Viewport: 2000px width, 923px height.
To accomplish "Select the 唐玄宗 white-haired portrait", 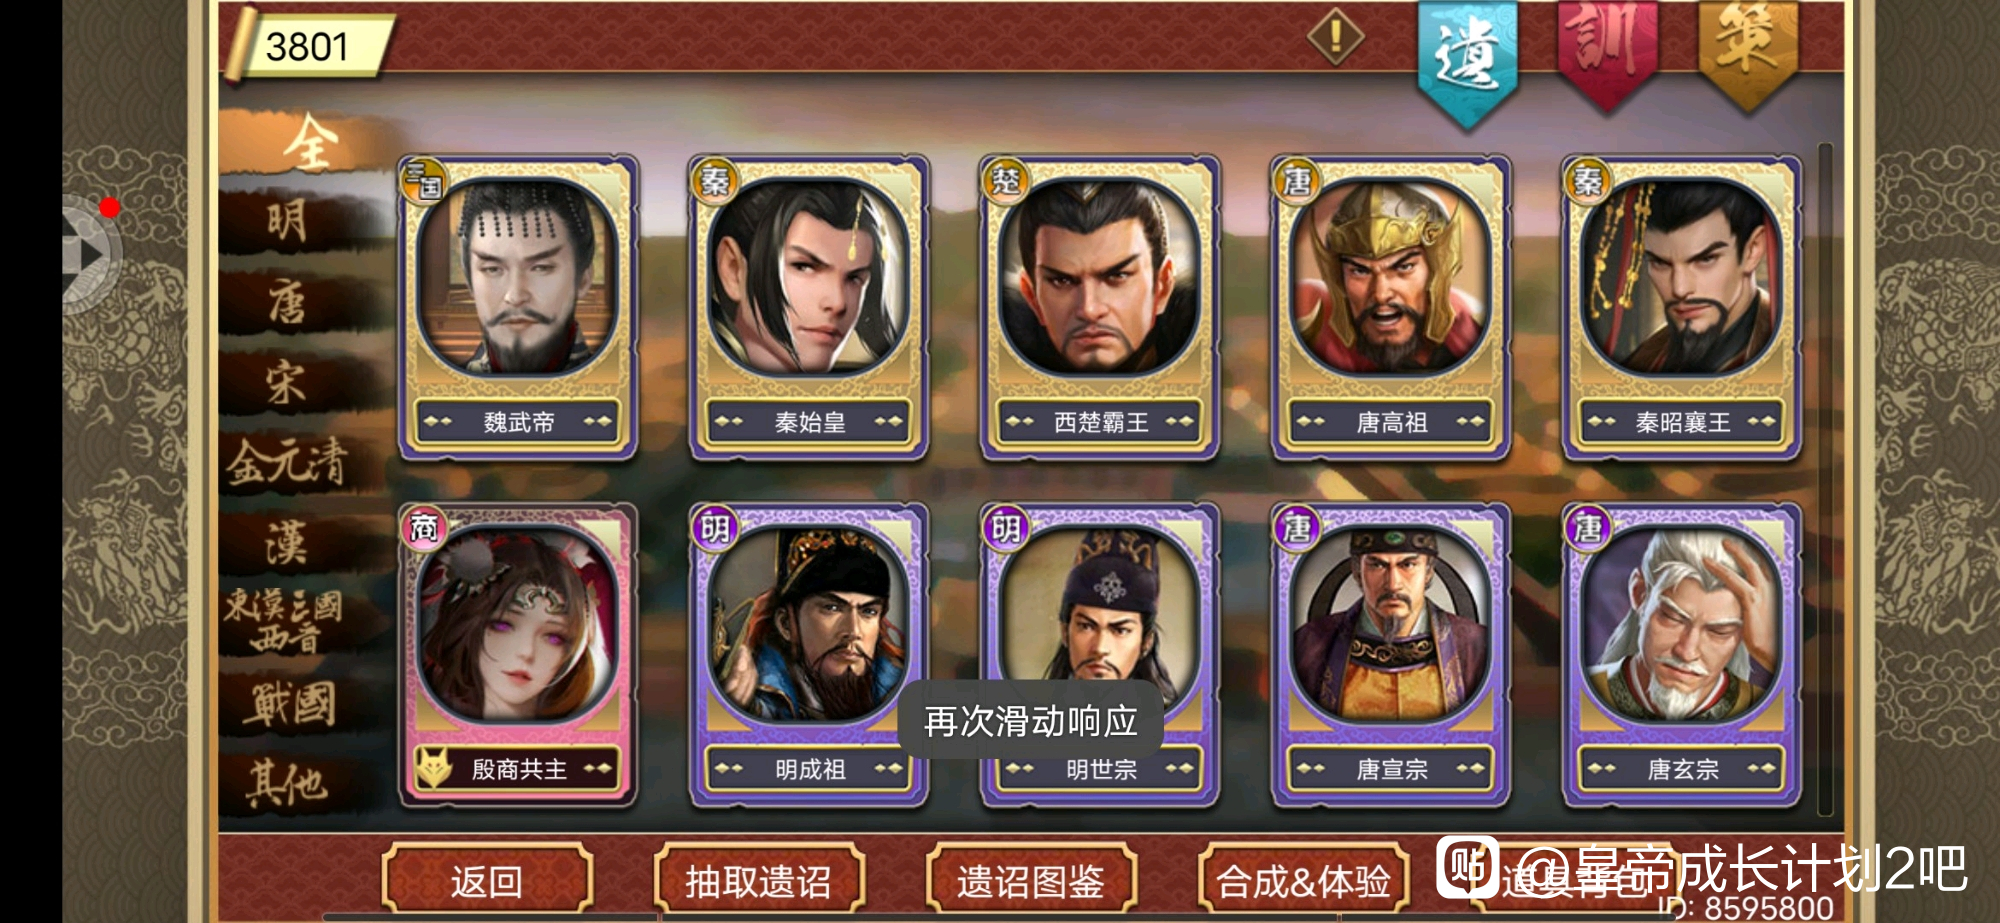I will click(1682, 655).
